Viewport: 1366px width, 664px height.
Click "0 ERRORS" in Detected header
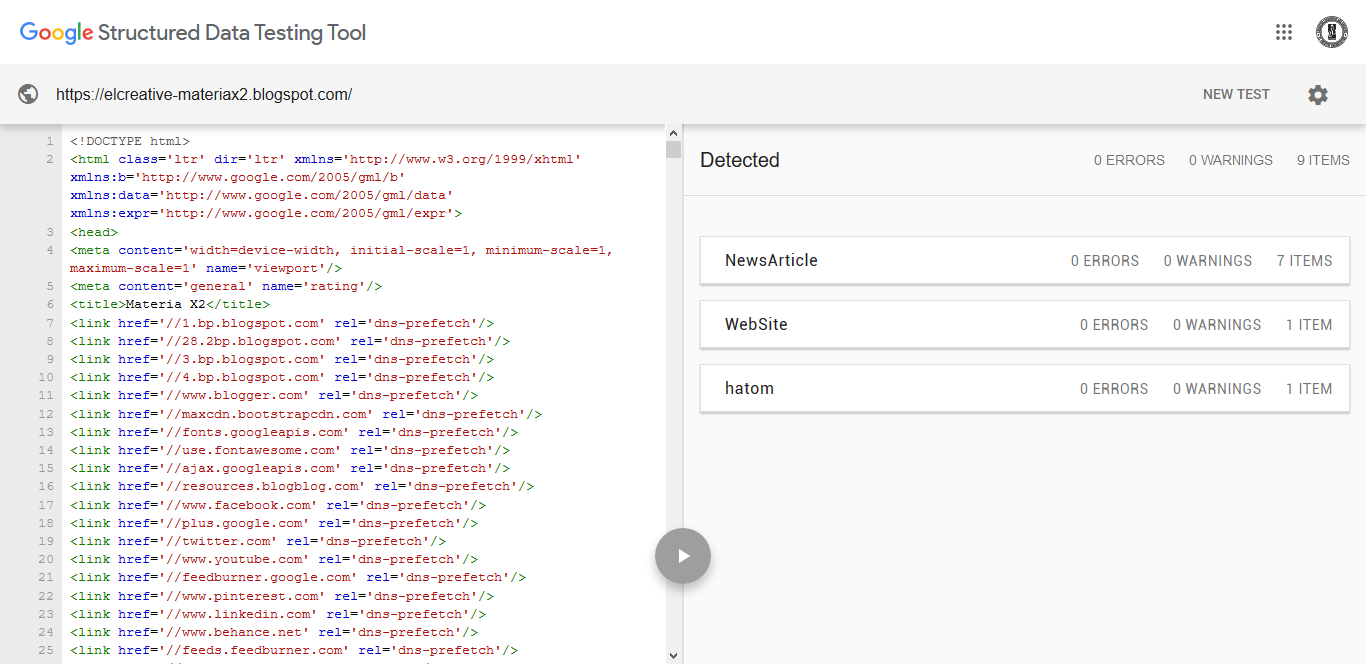coord(1129,160)
